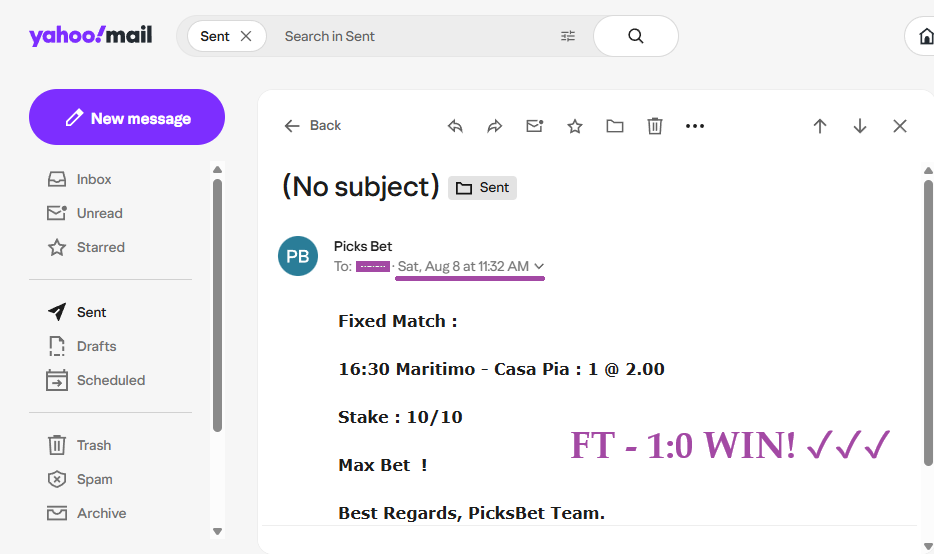
Task: Move message using the folder icon
Action: [x=615, y=126]
